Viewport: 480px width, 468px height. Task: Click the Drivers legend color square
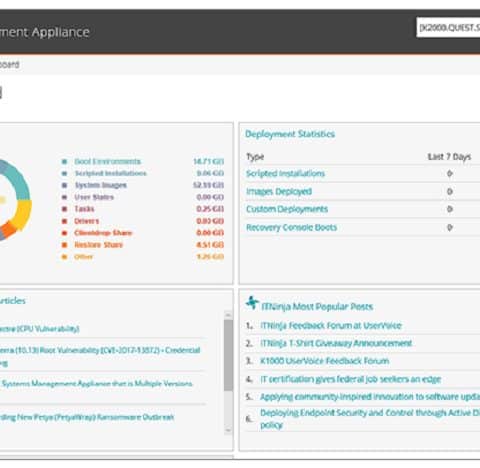point(64,221)
